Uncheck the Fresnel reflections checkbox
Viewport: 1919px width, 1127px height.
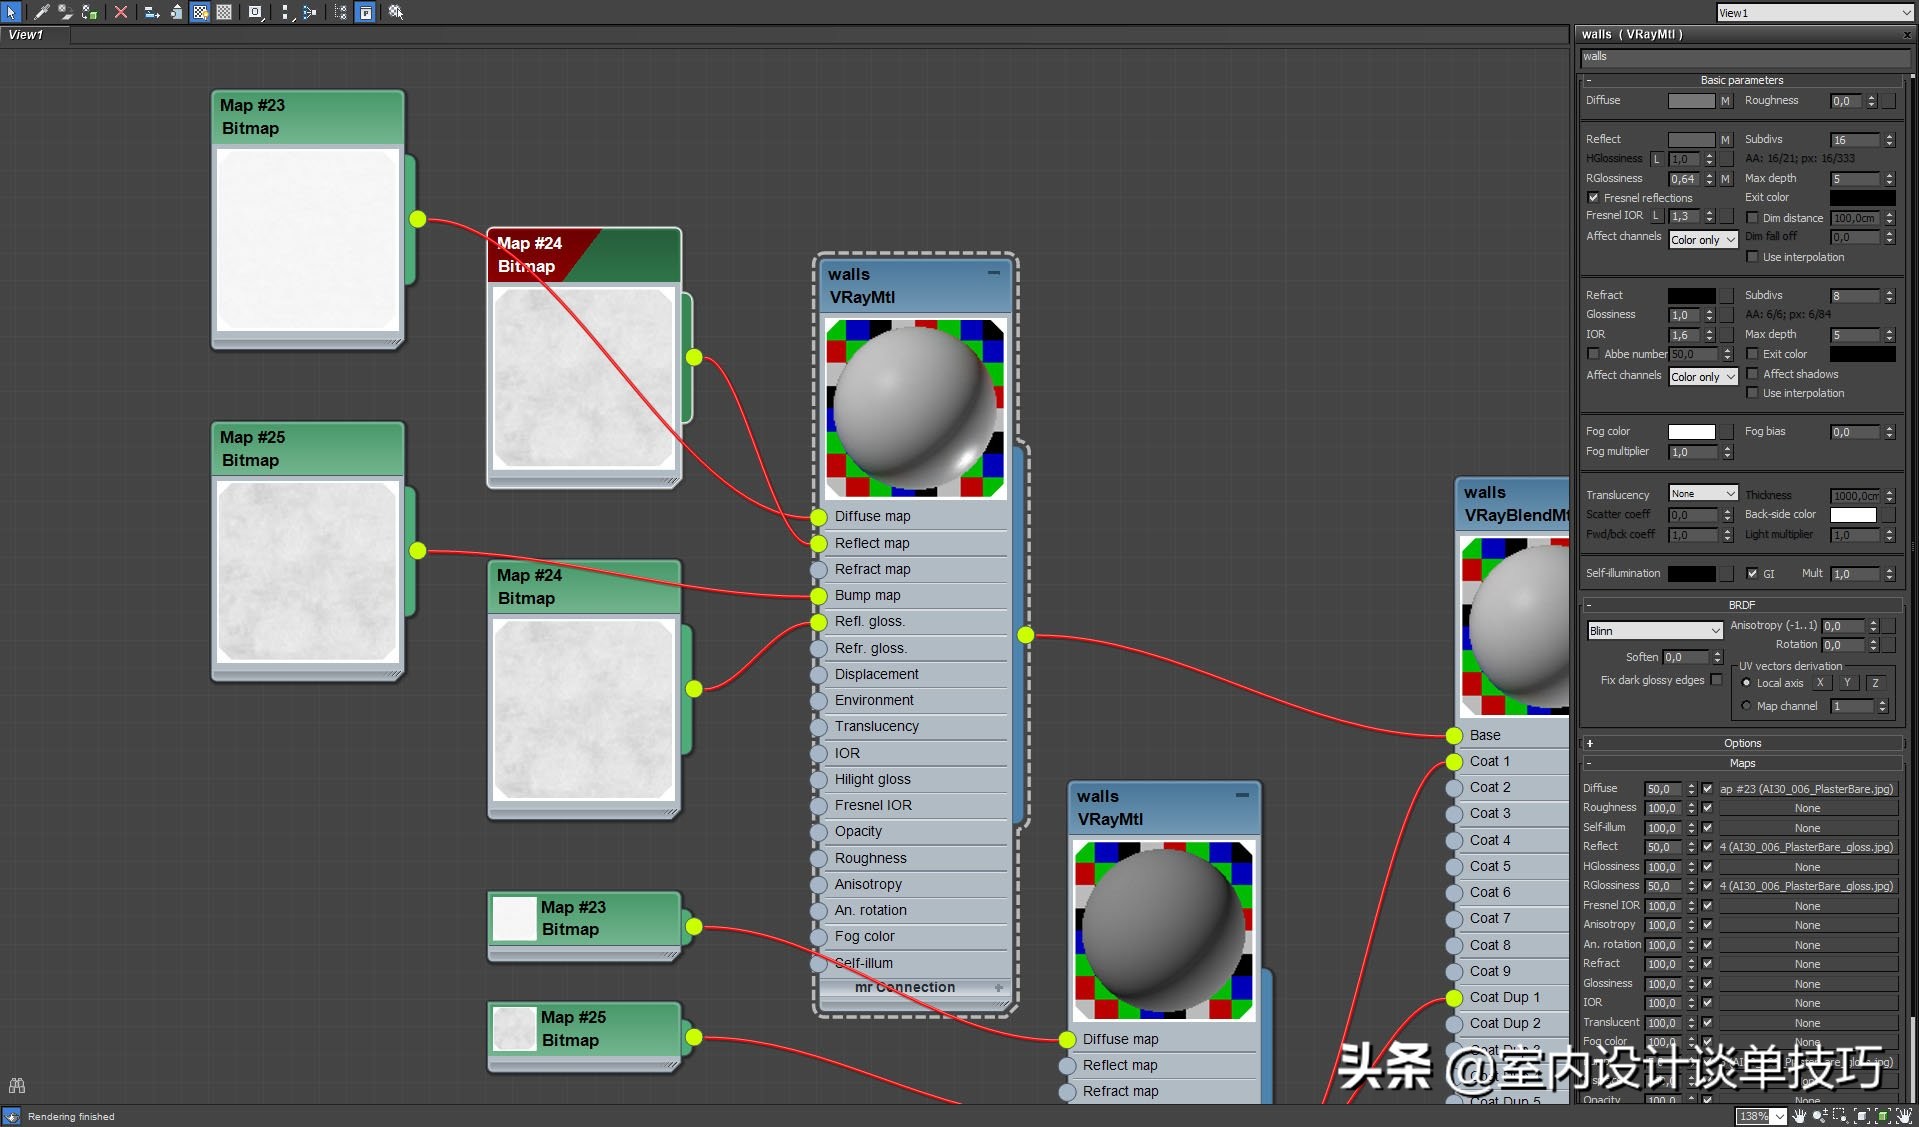coord(1593,198)
